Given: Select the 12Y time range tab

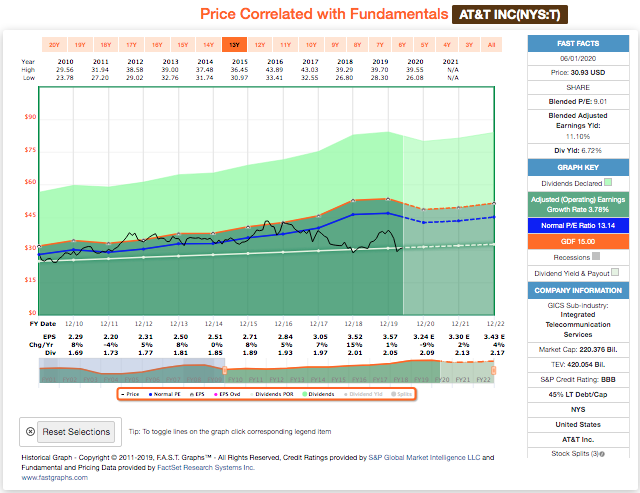Looking at the screenshot, I should coord(260,45).
